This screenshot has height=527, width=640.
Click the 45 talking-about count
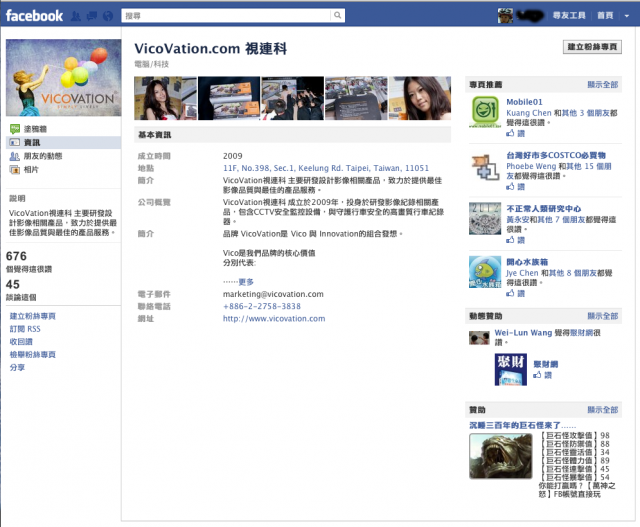(x=13, y=285)
